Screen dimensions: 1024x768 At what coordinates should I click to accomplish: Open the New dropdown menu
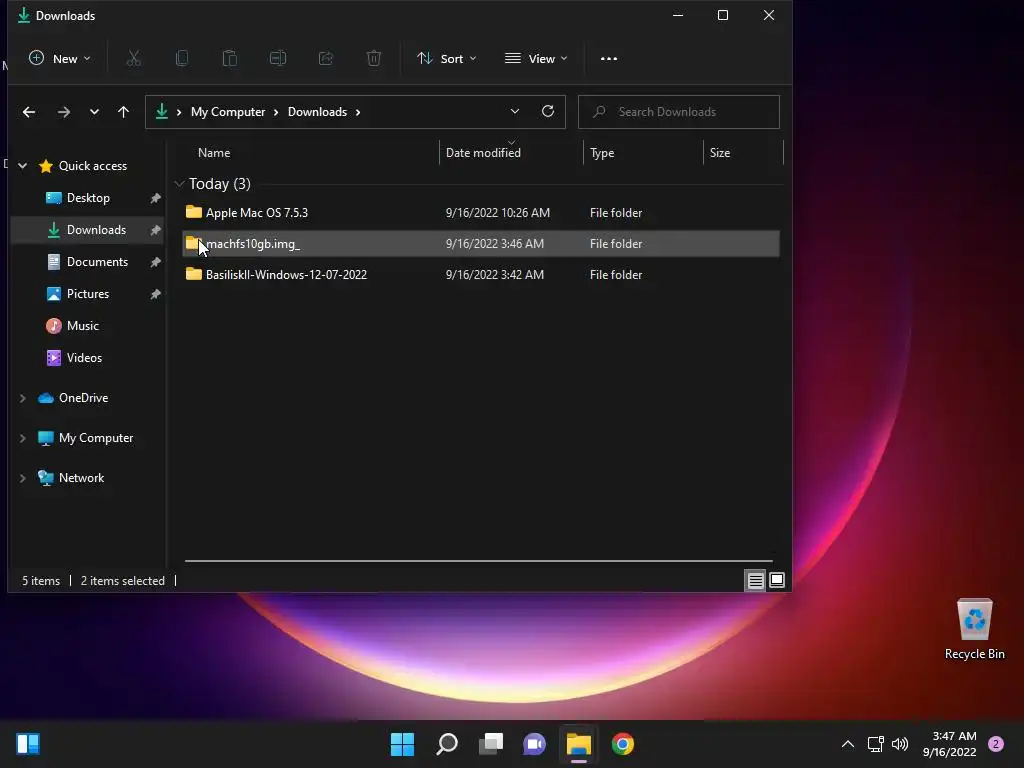(59, 59)
